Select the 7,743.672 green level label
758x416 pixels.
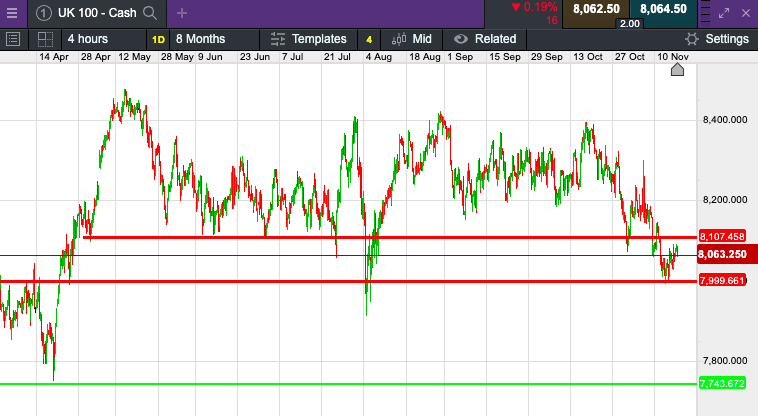(x=722, y=384)
